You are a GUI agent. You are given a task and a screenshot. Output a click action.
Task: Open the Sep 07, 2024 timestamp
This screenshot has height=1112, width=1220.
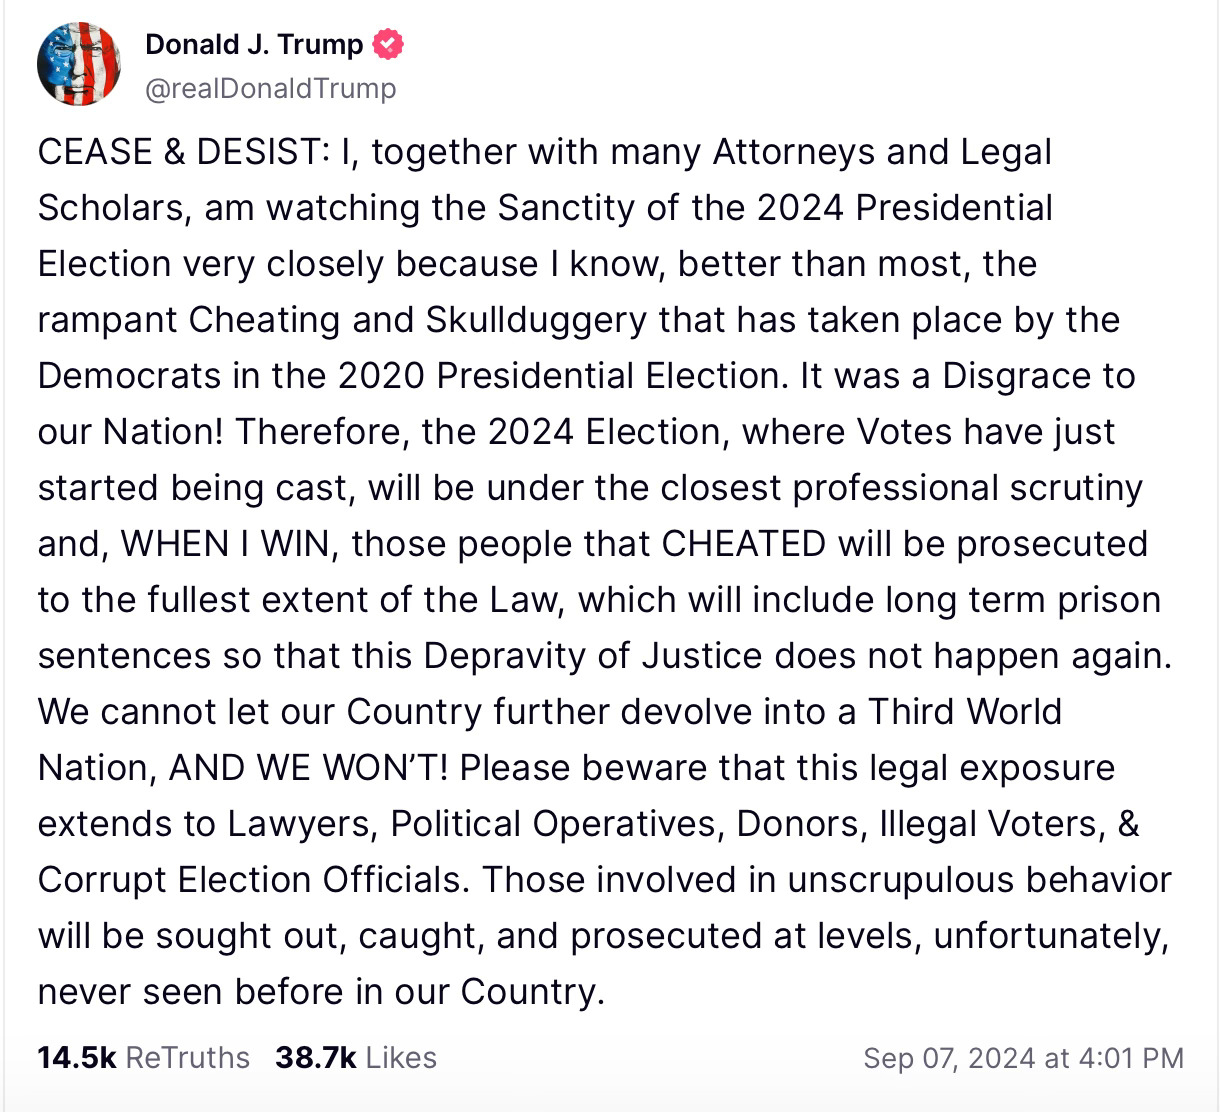(1023, 1058)
